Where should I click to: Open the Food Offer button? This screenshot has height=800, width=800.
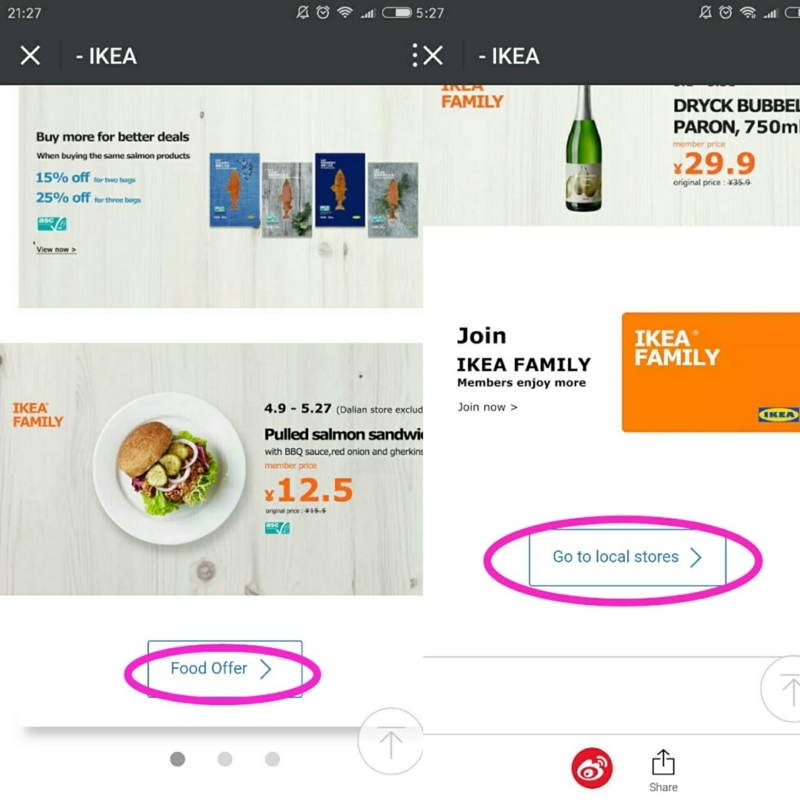coord(225,669)
